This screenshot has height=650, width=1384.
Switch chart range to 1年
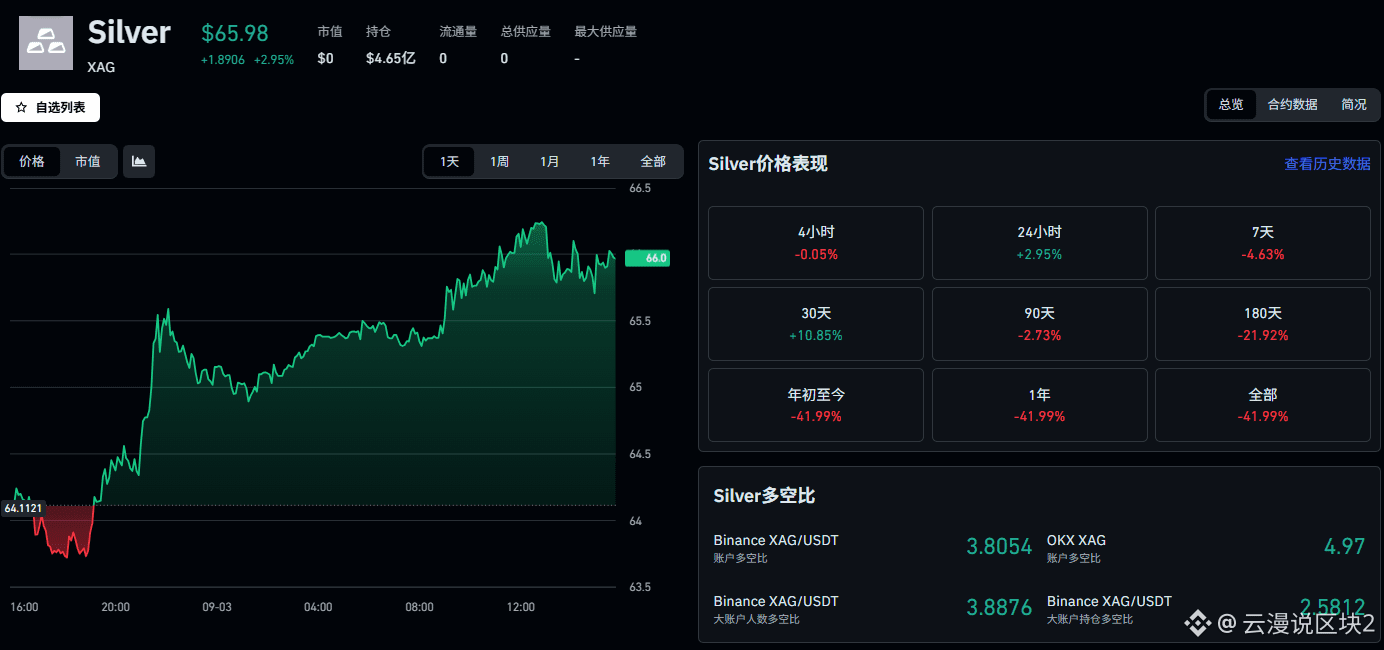(600, 162)
